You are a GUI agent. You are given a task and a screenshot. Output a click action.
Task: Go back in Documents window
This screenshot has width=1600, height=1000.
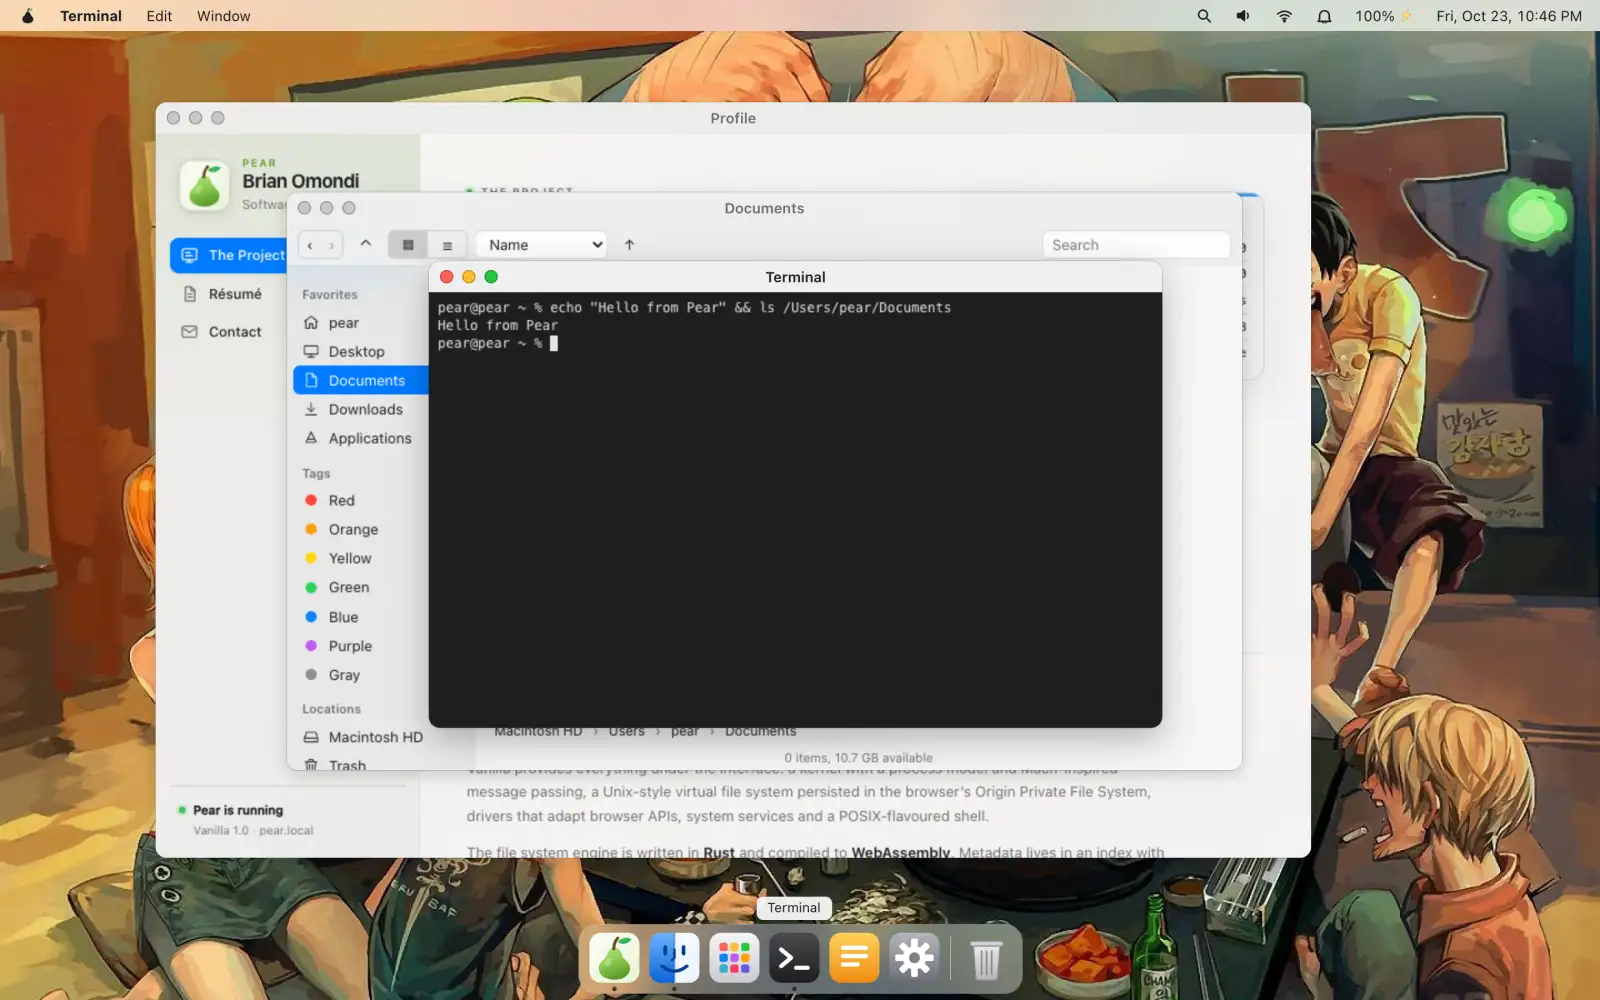310,245
